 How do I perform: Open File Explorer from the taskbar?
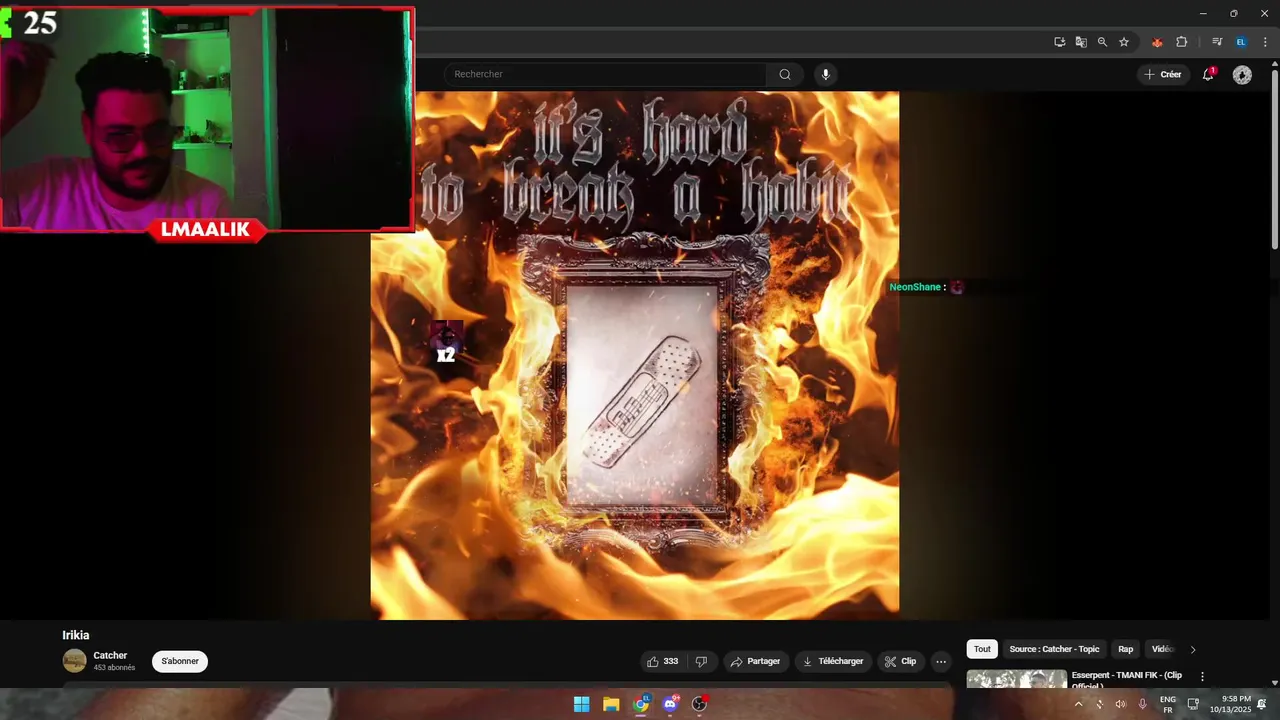click(x=611, y=704)
